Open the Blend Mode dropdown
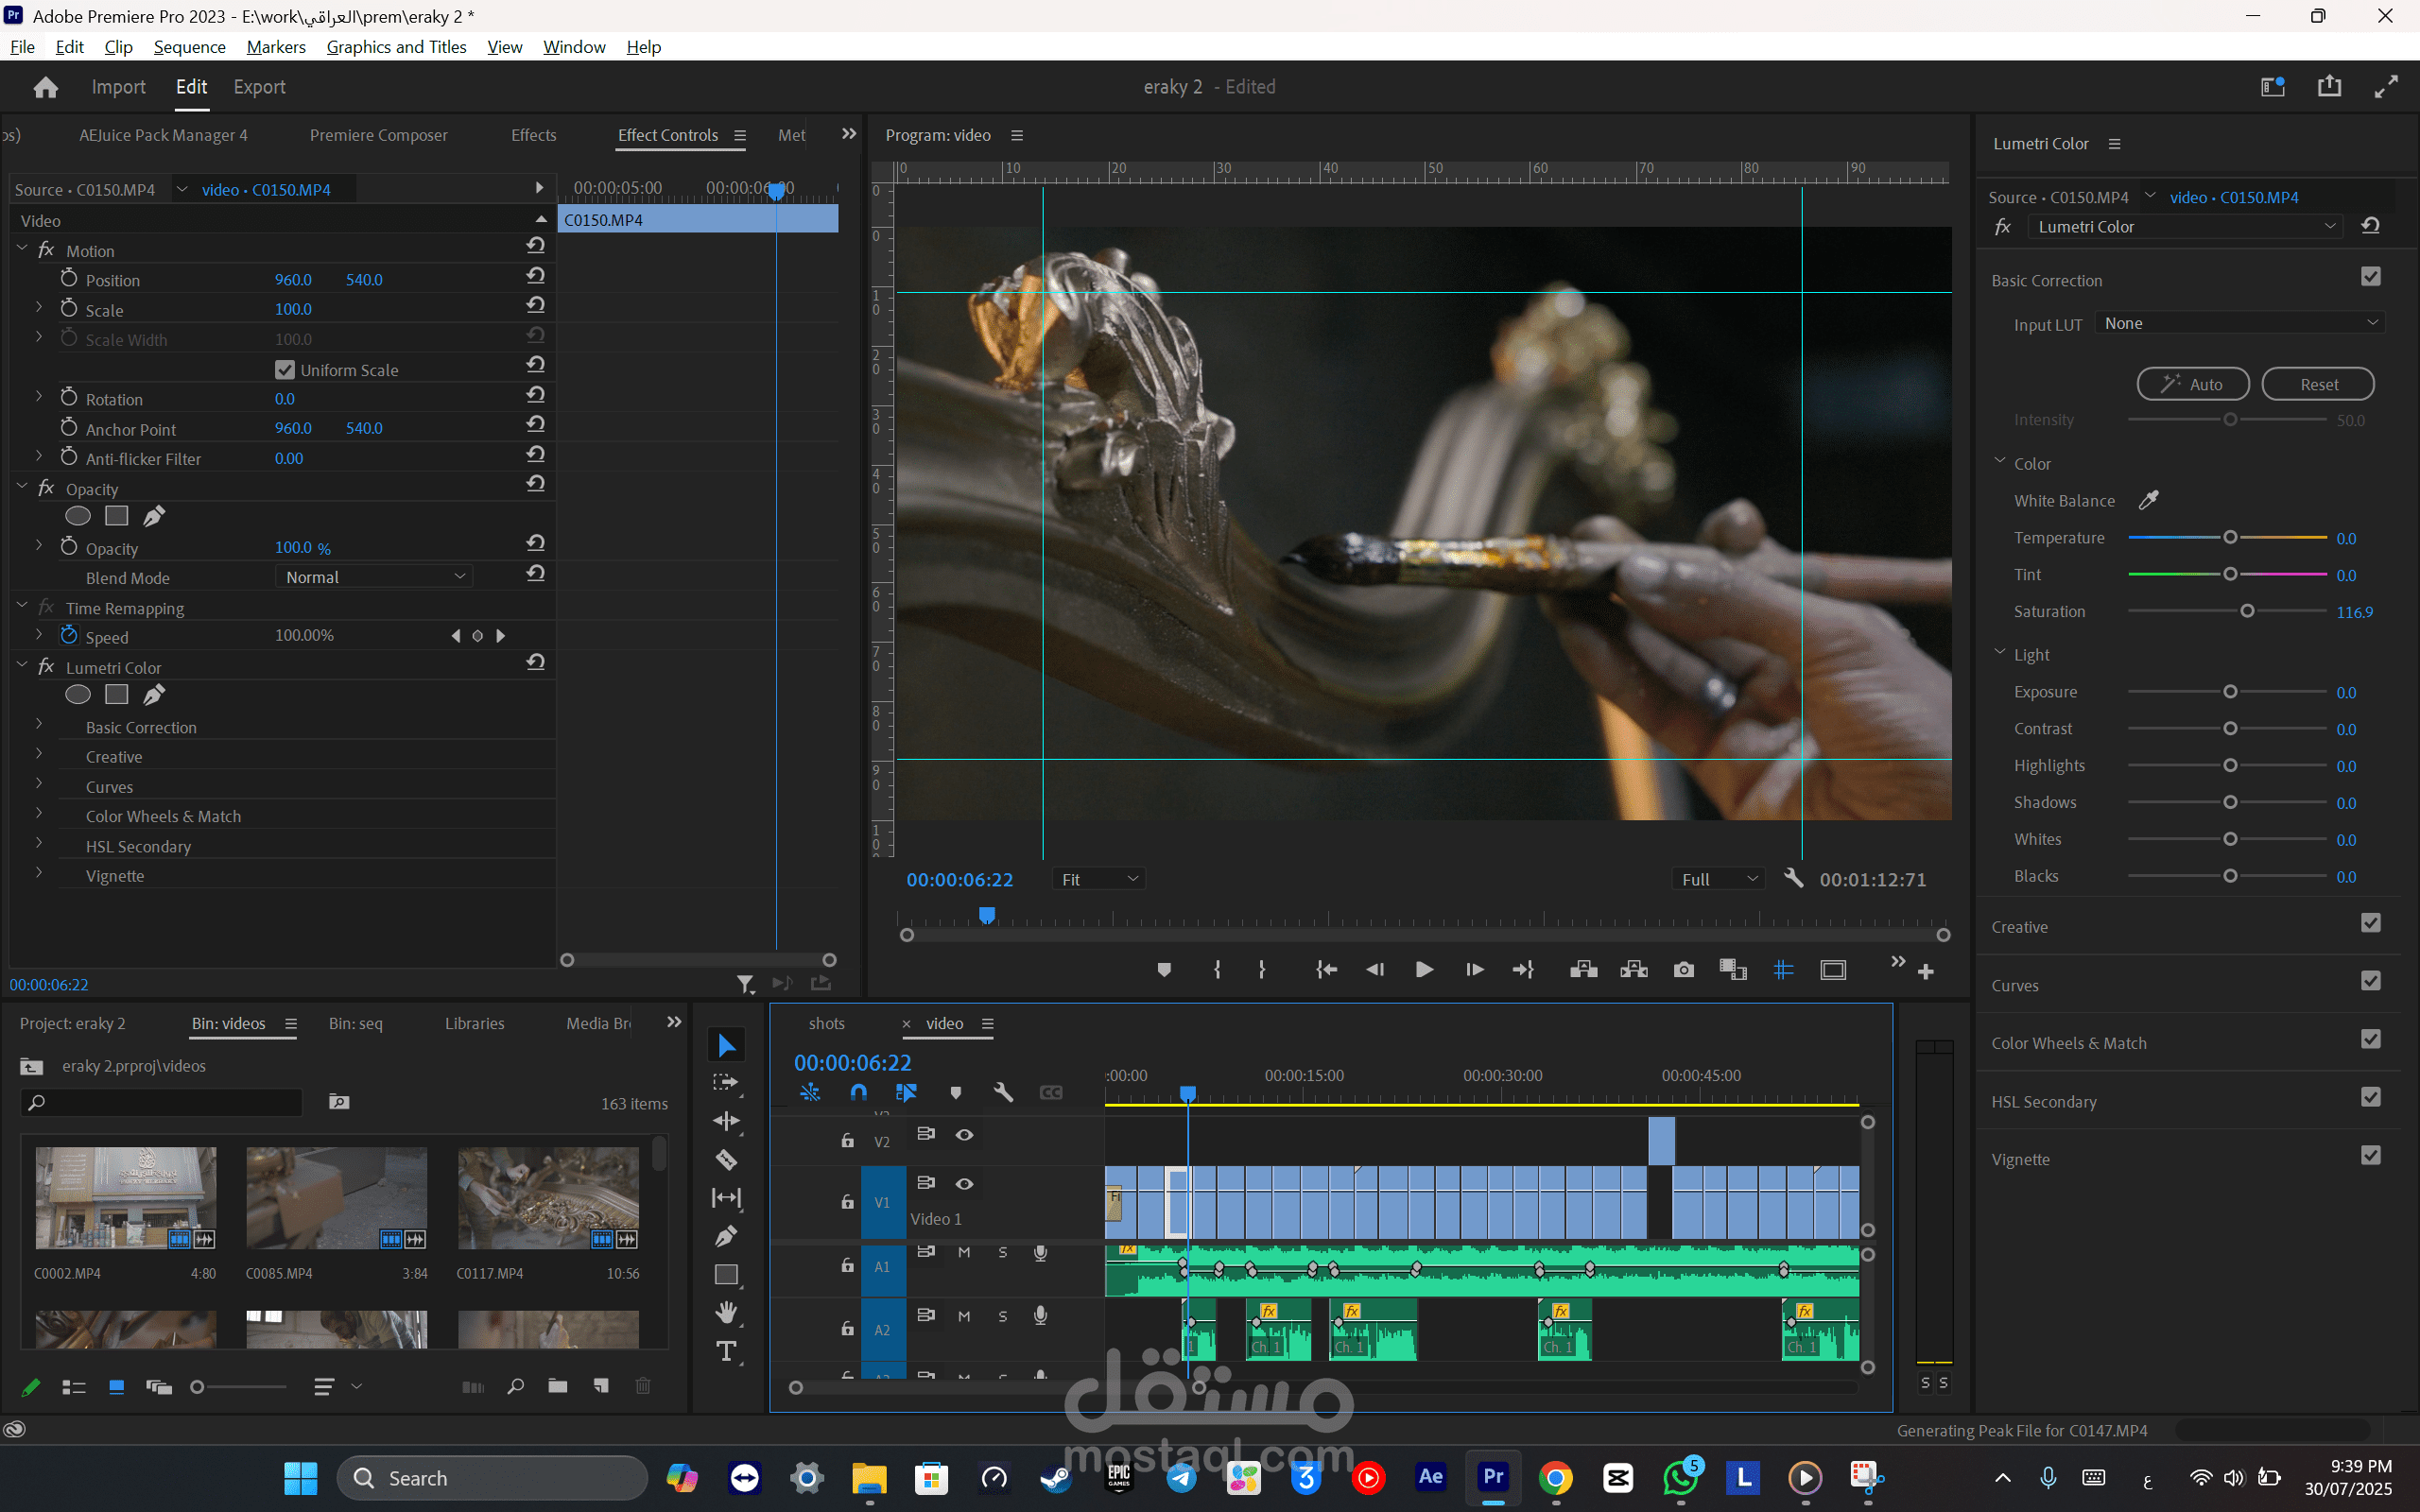Viewport: 2420px width, 1512px height. pos(373,577)
